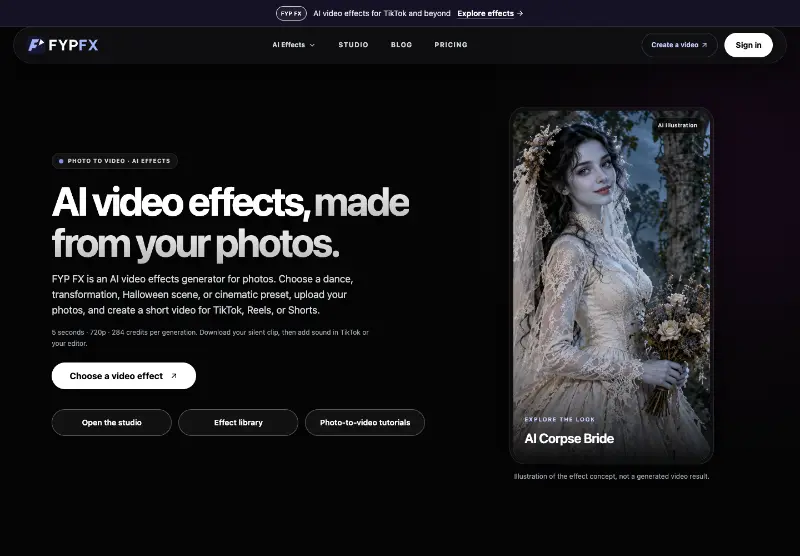This screenshot has height=556, width=800.
Task: Expand the AI Effects dropdown menu
Action: click(293, 45)
